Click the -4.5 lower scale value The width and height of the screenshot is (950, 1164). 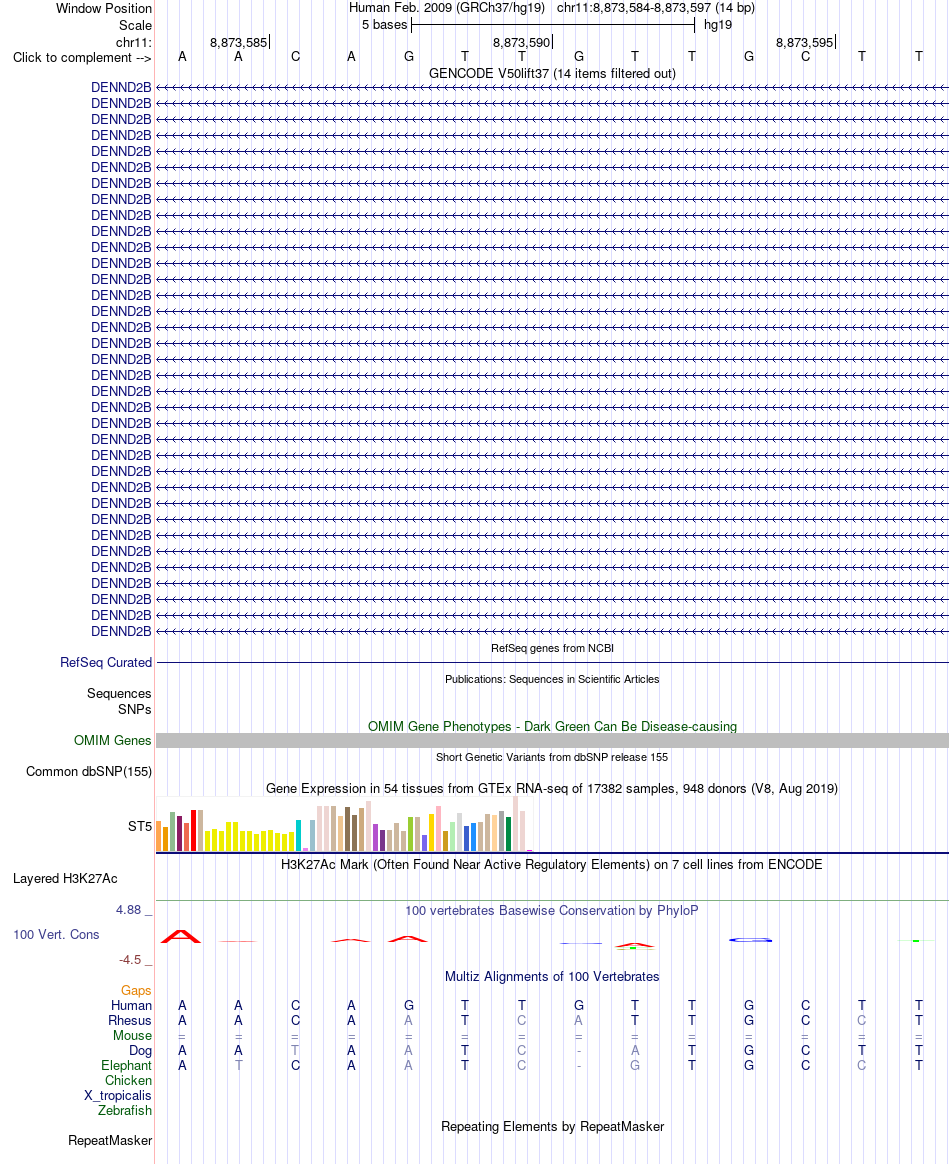pos(130,960)
